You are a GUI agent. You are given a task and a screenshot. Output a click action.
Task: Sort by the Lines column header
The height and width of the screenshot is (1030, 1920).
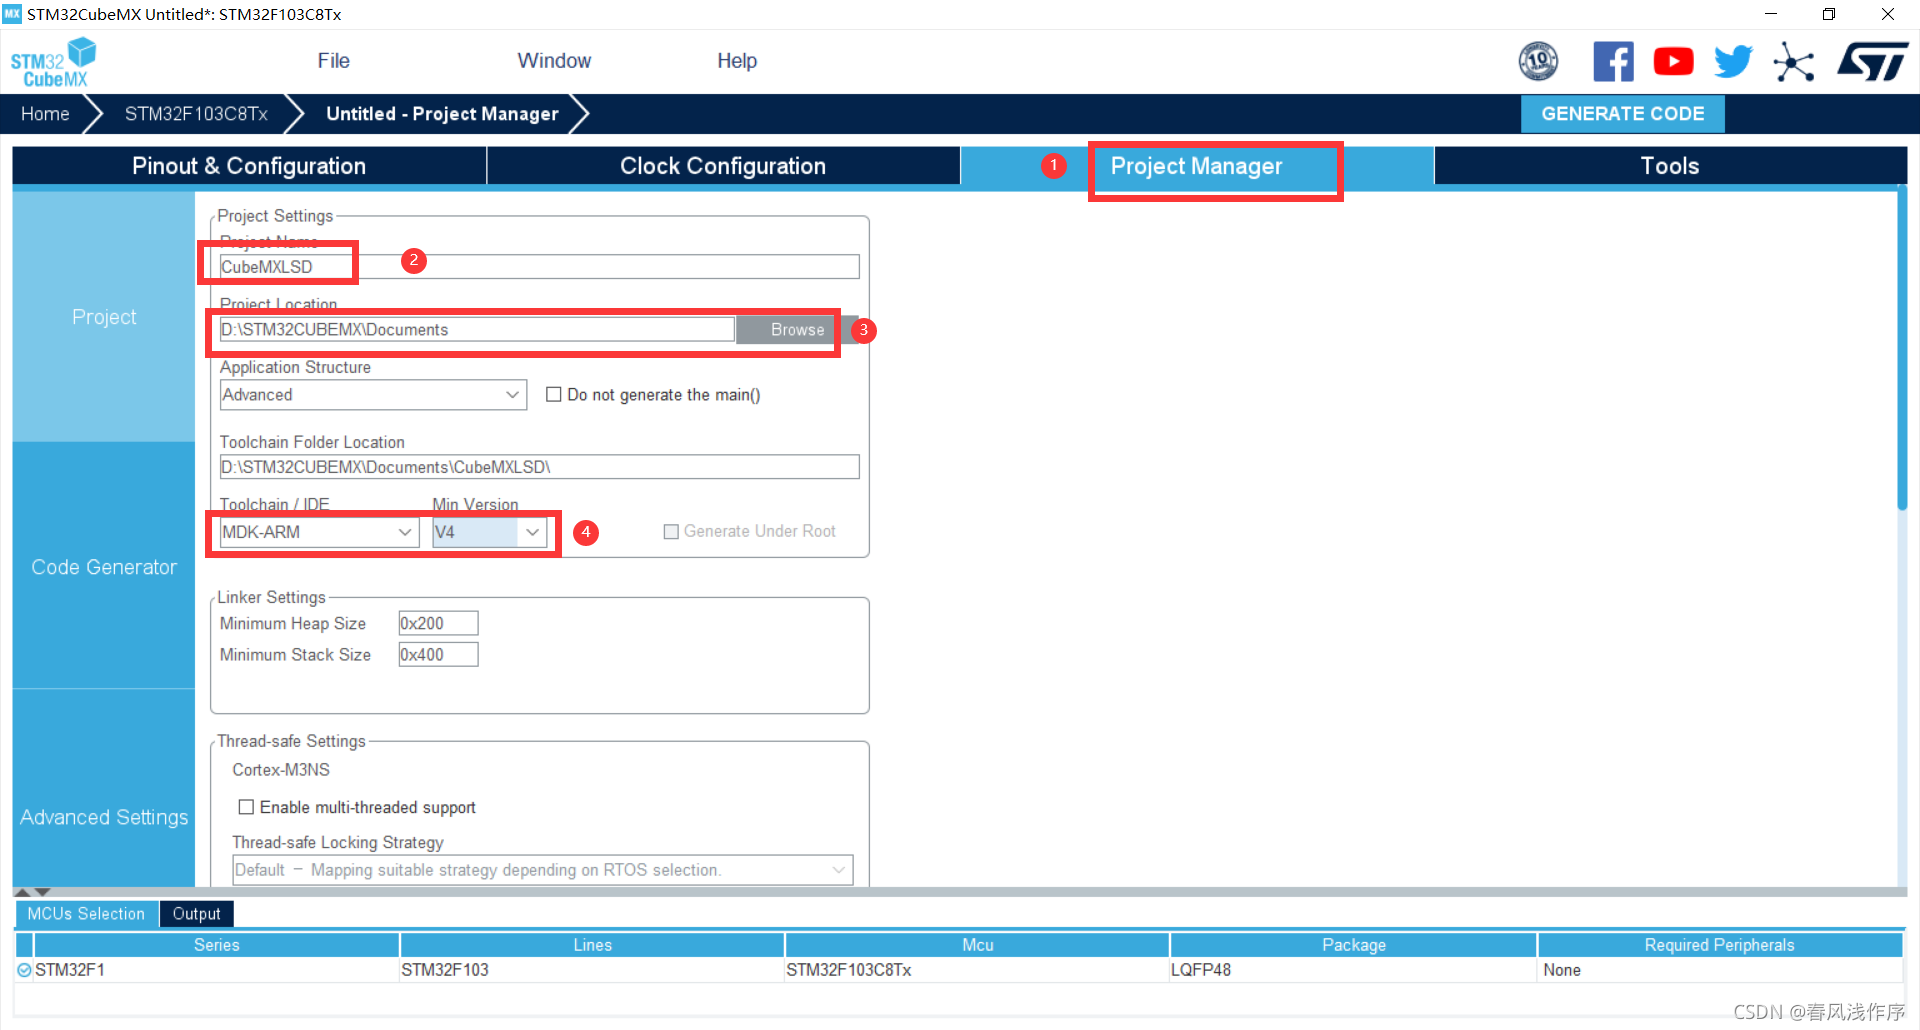(592, 945)
